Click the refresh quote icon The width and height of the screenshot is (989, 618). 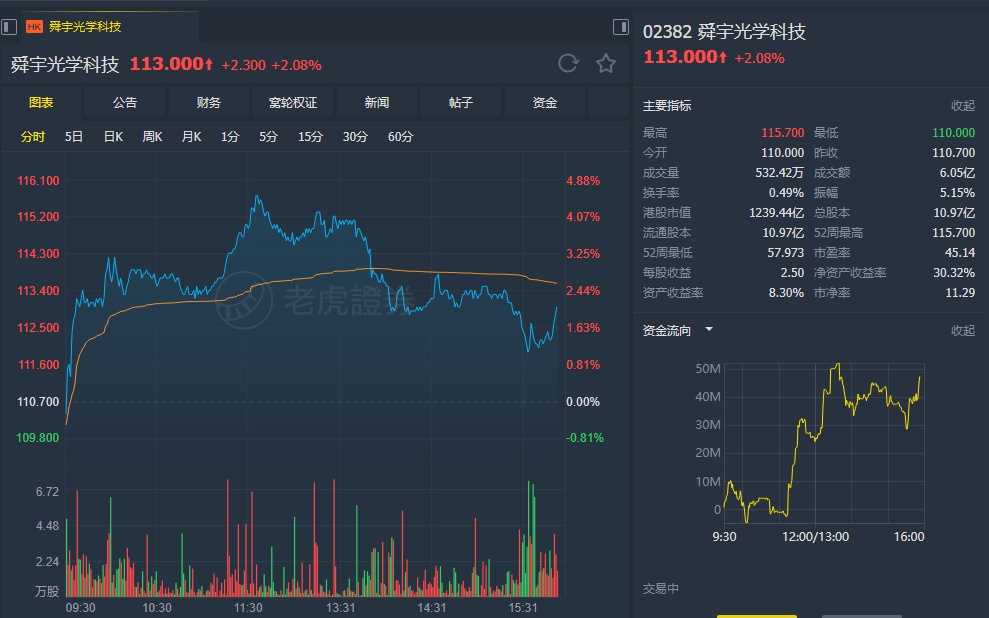[x=568, y=64]
